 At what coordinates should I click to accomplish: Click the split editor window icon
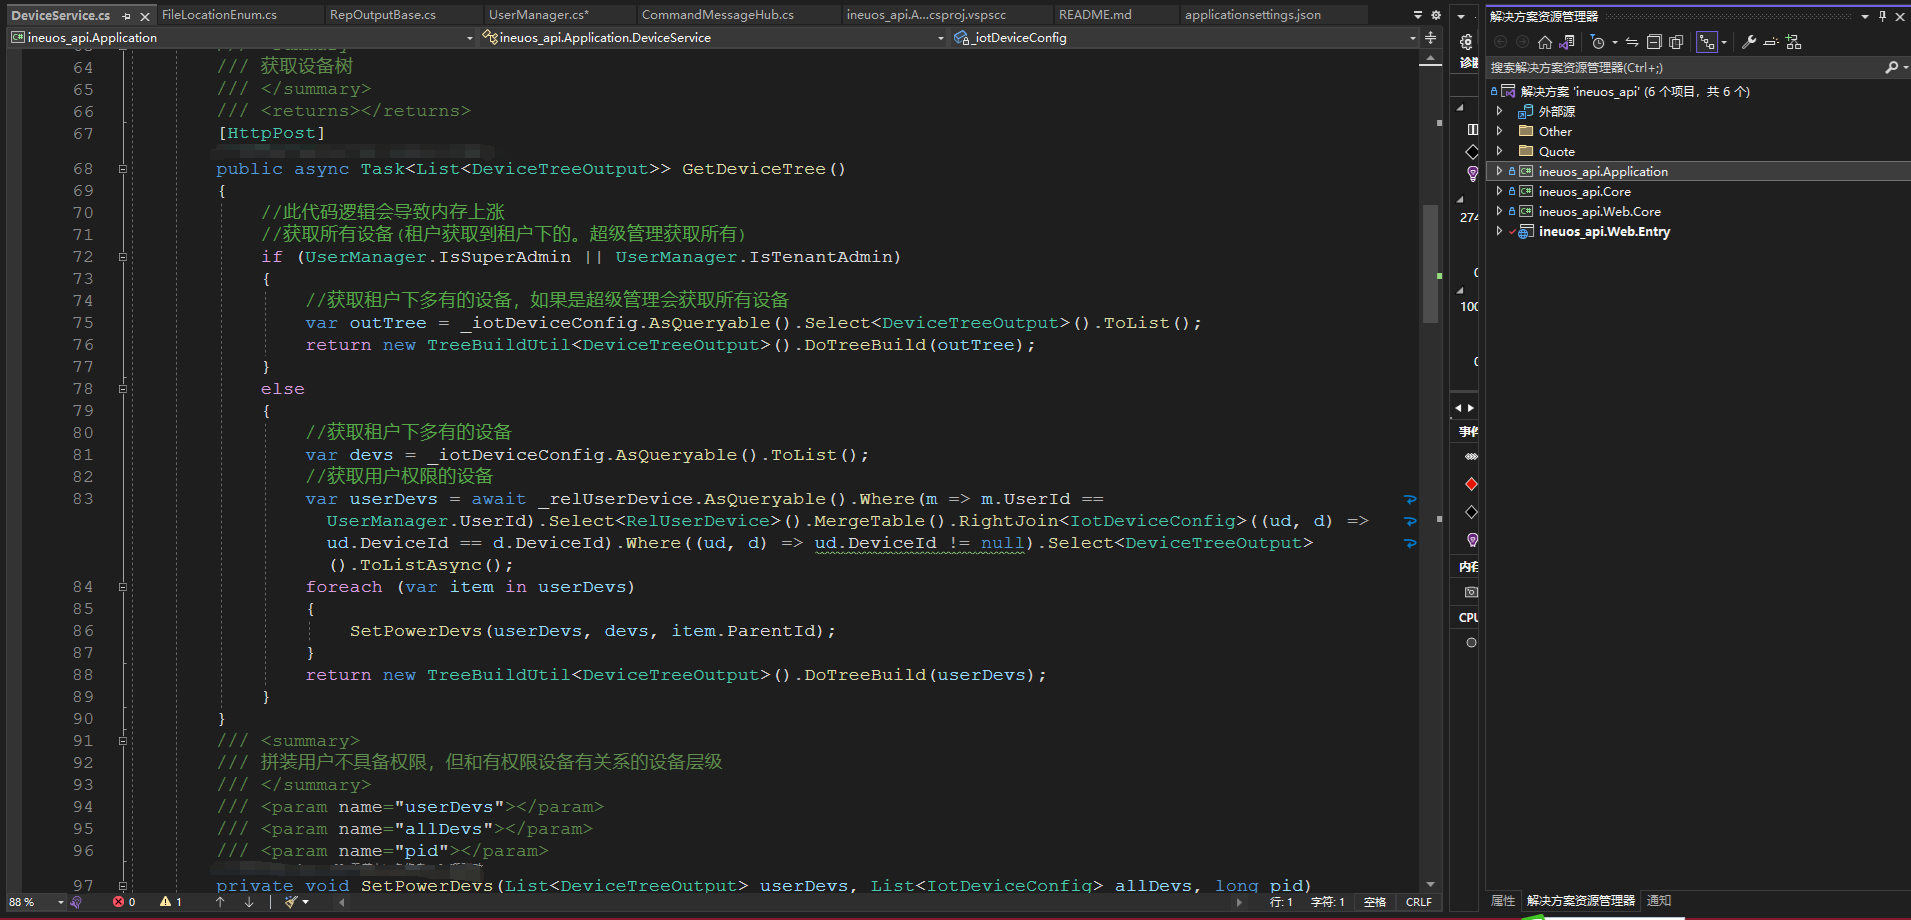[x=1431, y=37]
